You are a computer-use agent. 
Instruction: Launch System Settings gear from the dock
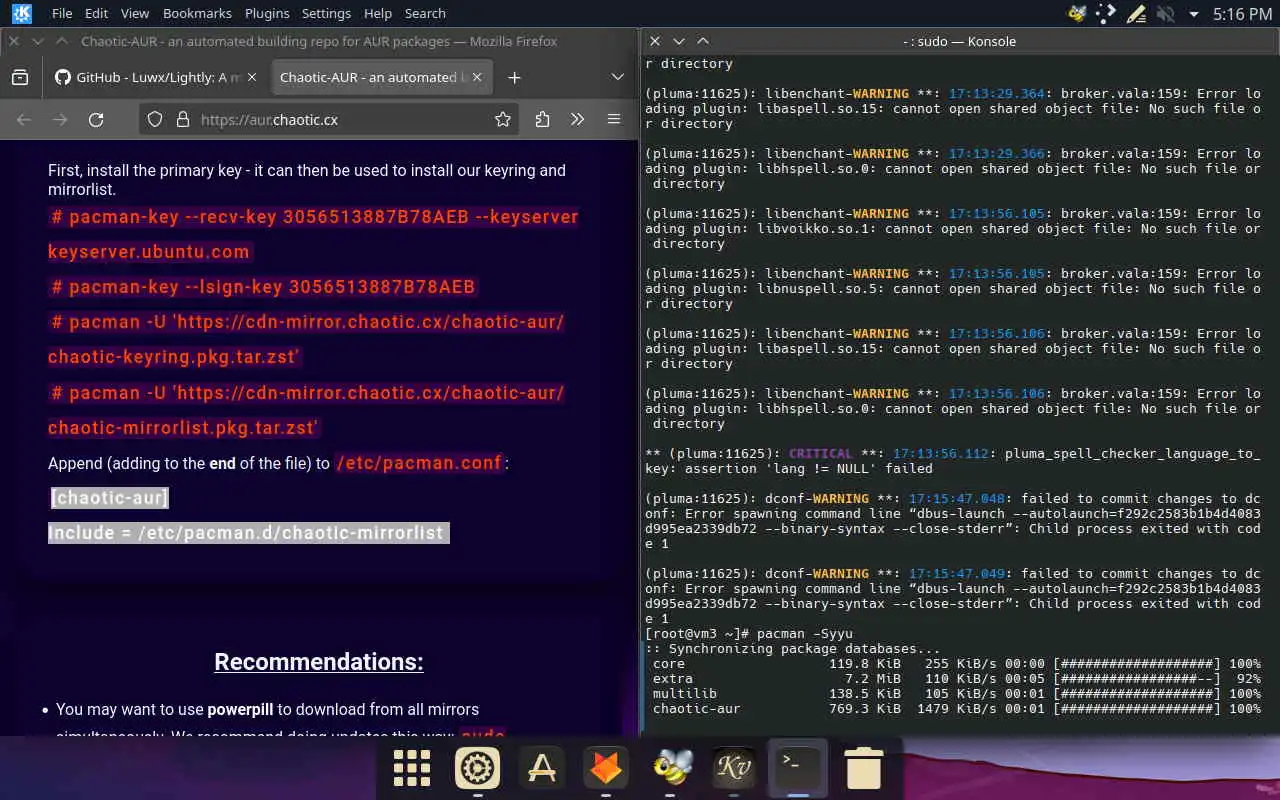[477, 768]
